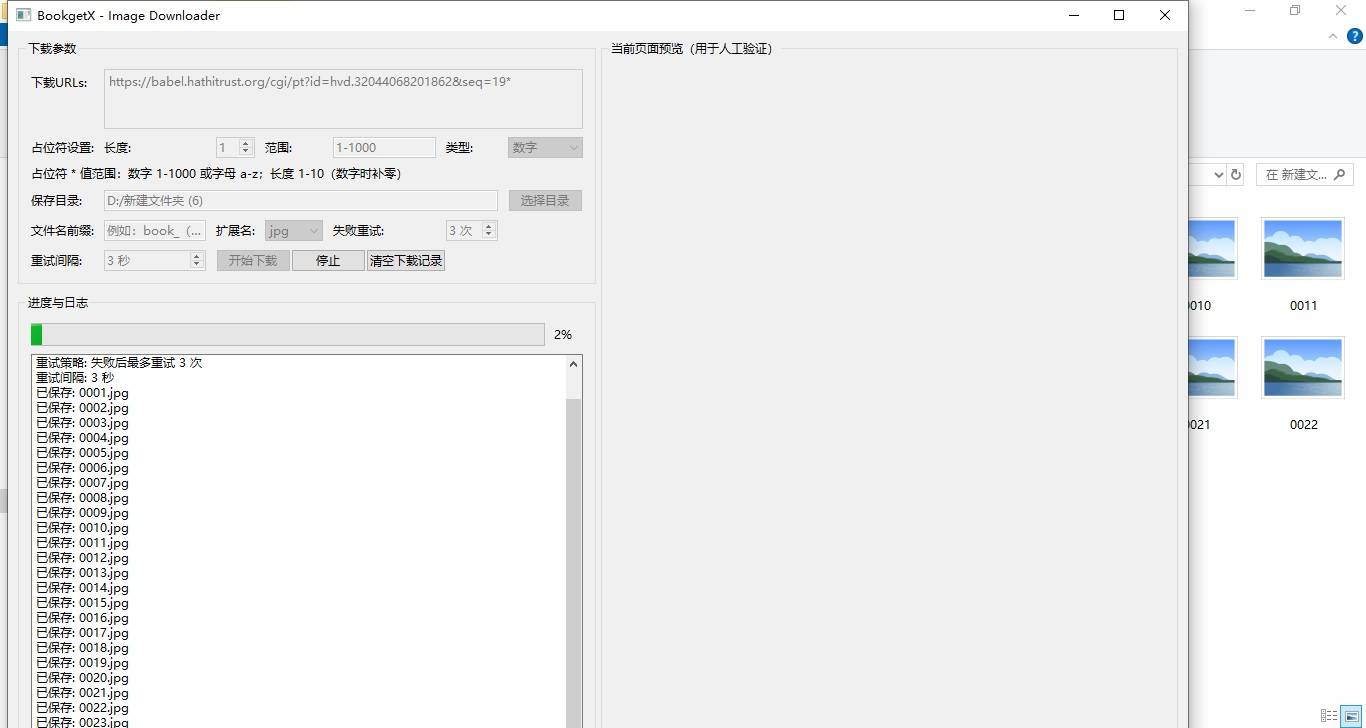Increase the 长度 spinner value
Image resolution: width=1366 pixels, height=728 pixels.
click(x=246, y=143)
